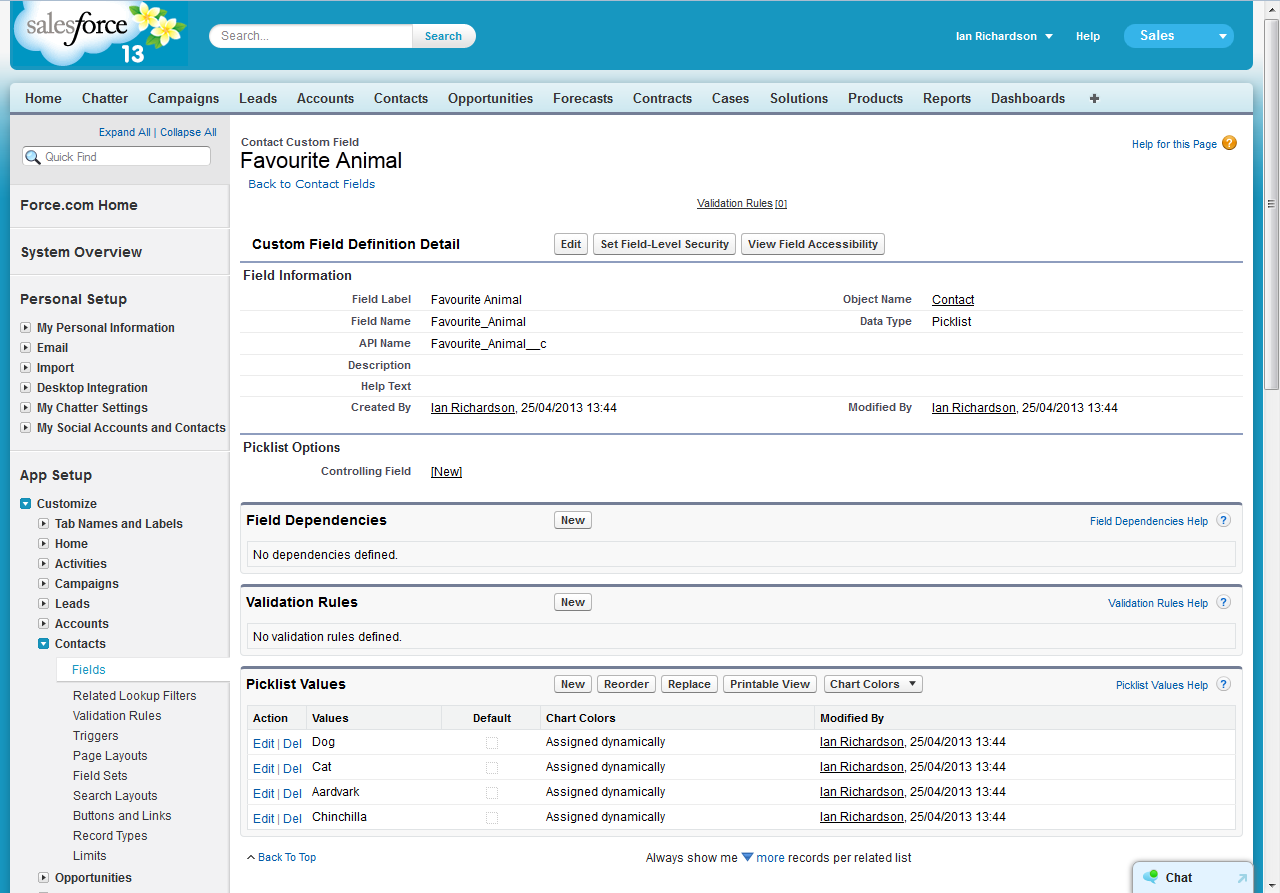Image resolution: width=1280 pixels, height=893 pixels.
Task: Click the Quick Find magnifier icon
Action: click(33, 157)
